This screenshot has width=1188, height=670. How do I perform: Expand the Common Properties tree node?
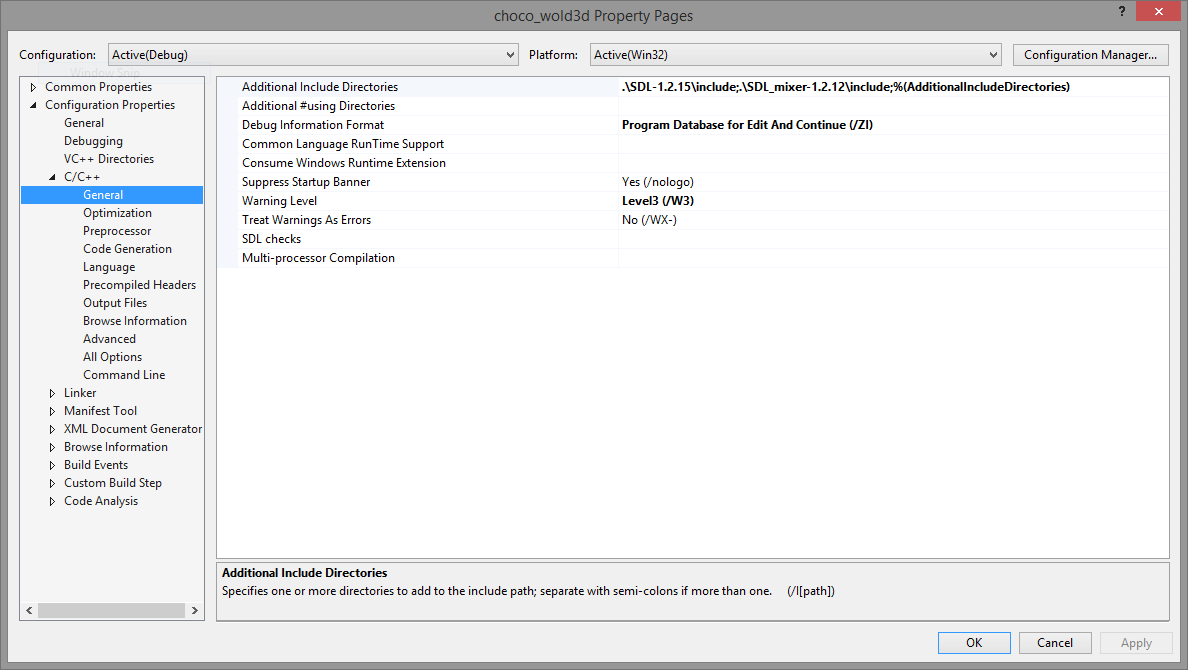coord(33,87)
